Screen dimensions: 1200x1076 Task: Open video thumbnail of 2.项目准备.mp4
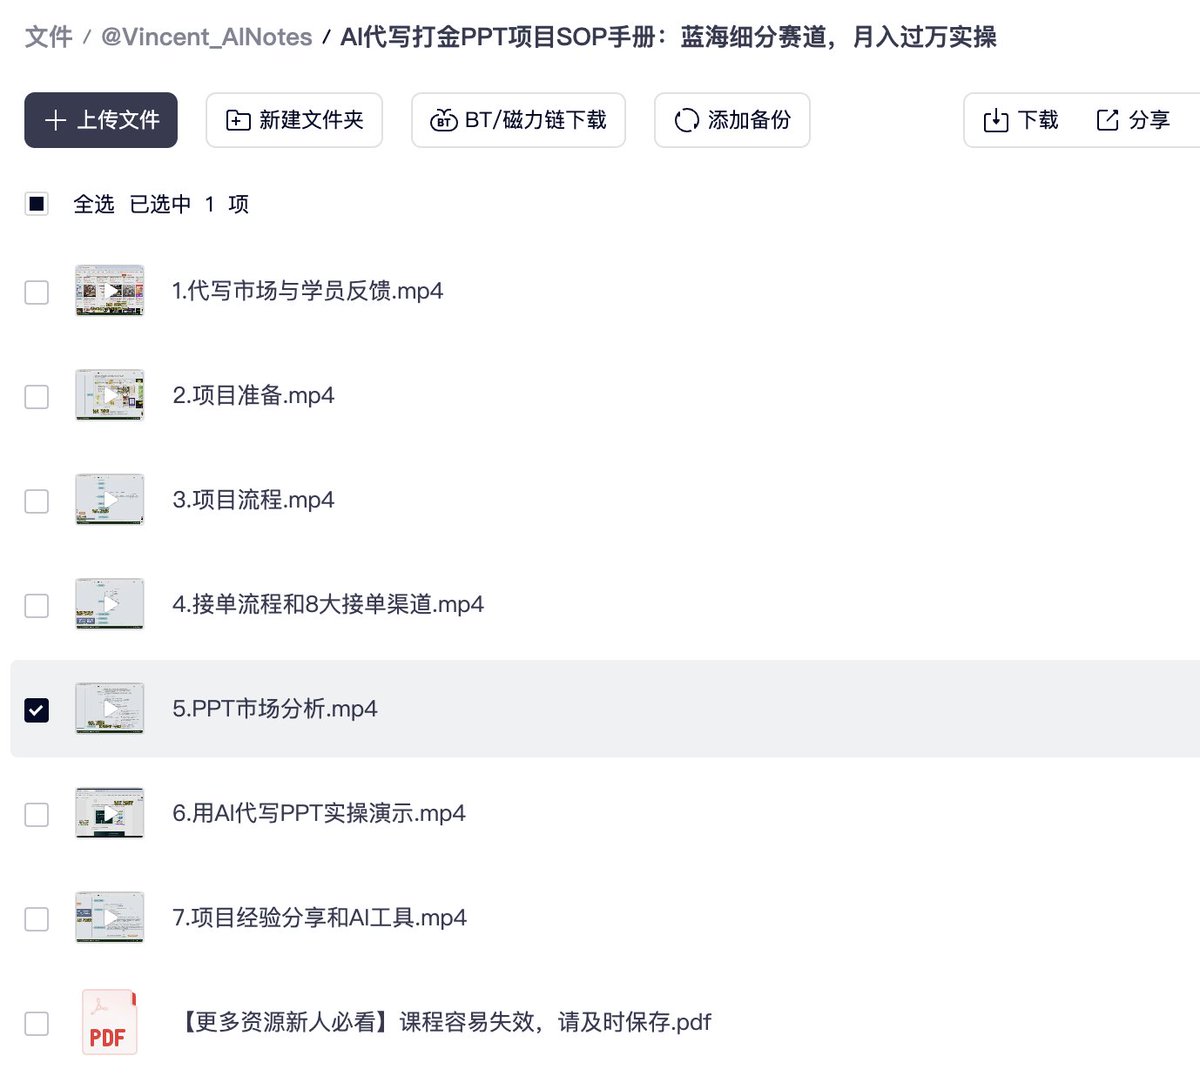(x=110, y=395)
